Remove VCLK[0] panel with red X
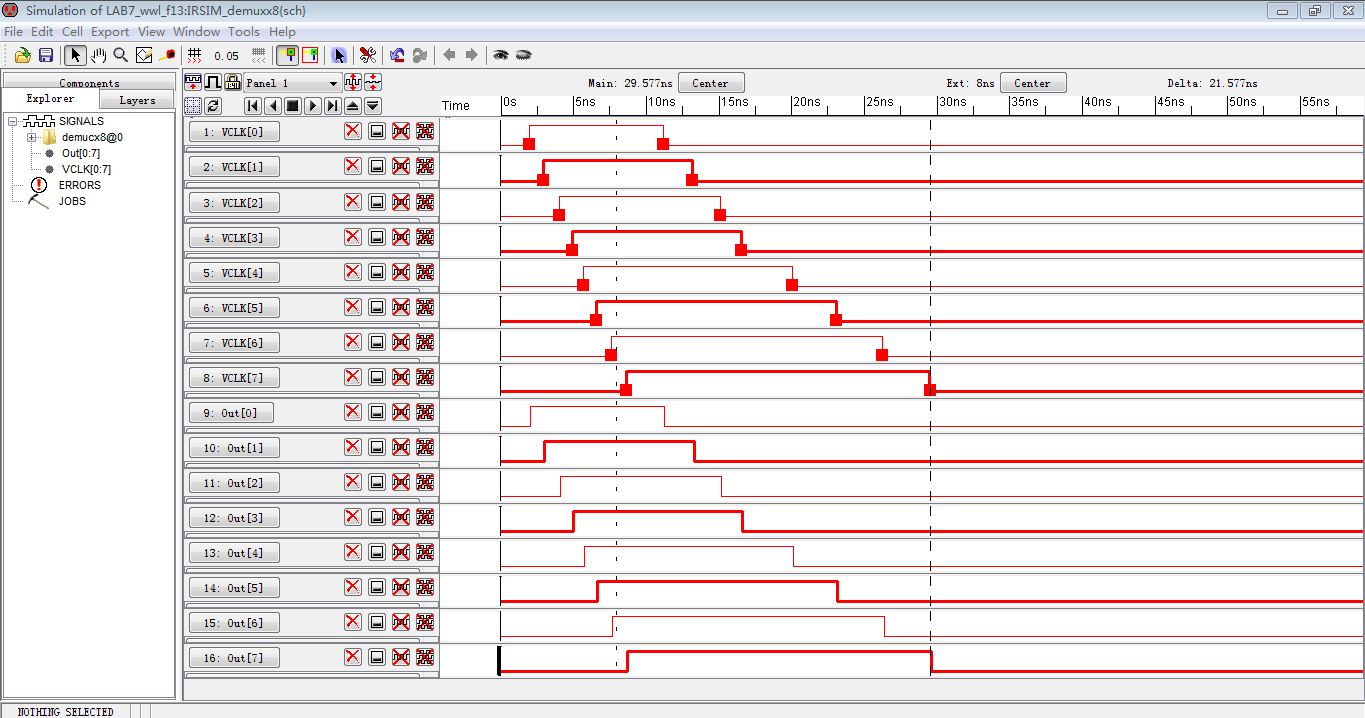 [x=352, y=131]
